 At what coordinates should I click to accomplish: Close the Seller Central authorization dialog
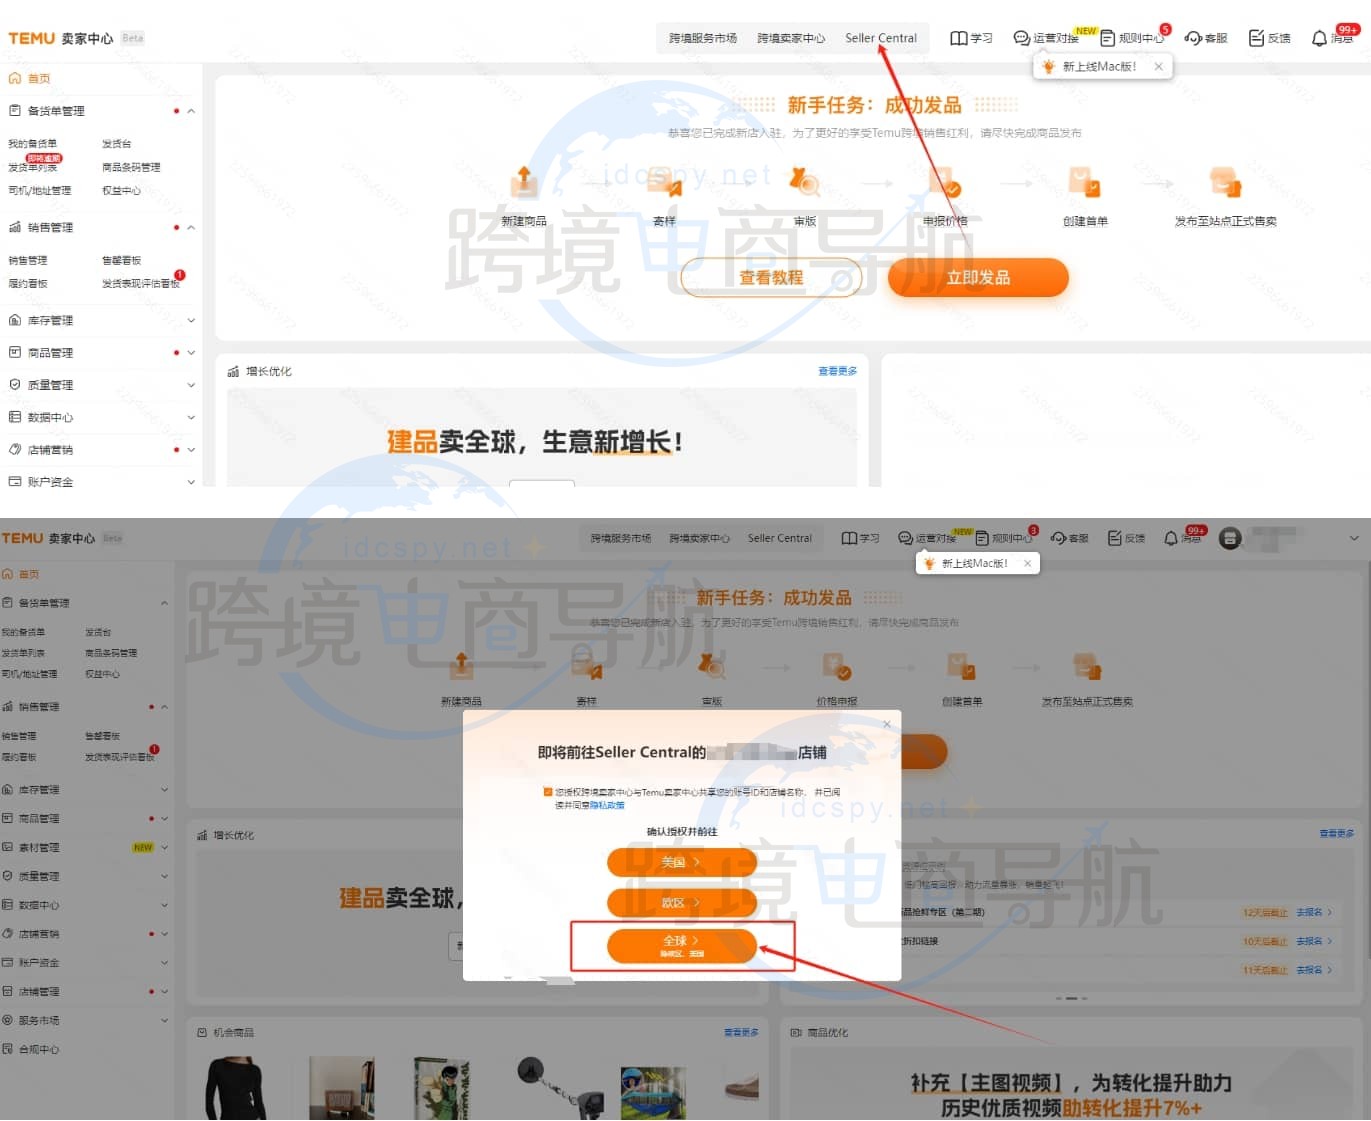[x=886, y=724]
